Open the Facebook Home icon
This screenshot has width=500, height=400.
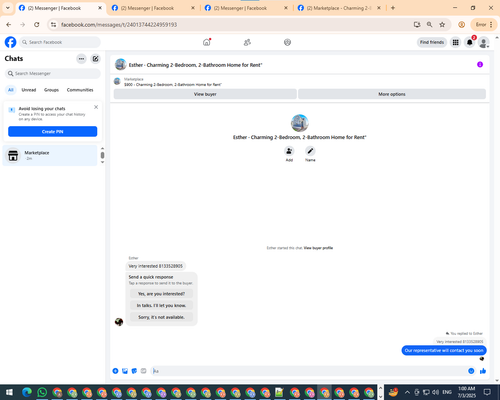pyautogui.click(x=207, y=42)
